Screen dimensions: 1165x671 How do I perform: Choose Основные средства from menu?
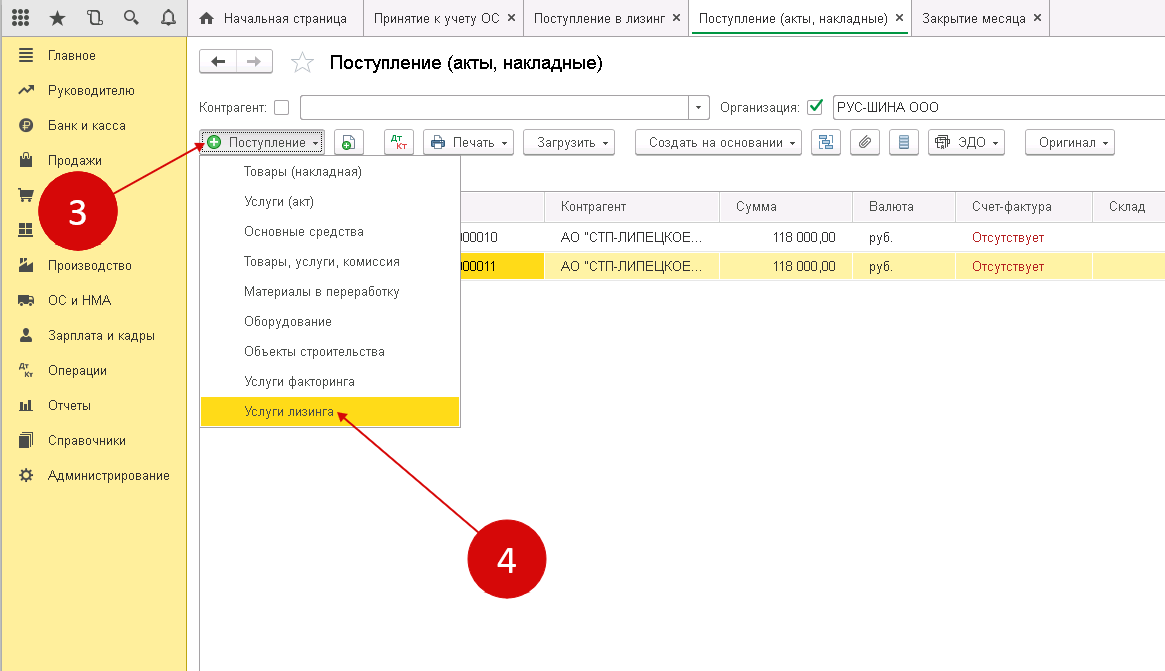(x=330, y=232)
